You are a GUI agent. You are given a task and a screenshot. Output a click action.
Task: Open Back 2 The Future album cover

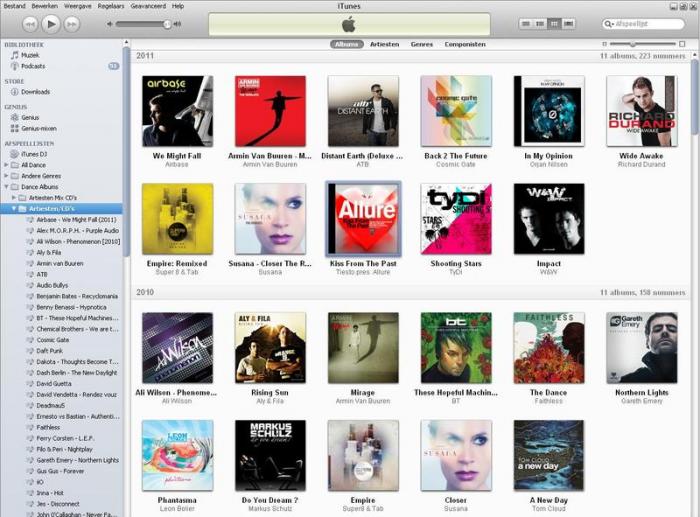[x=456, y=111]
